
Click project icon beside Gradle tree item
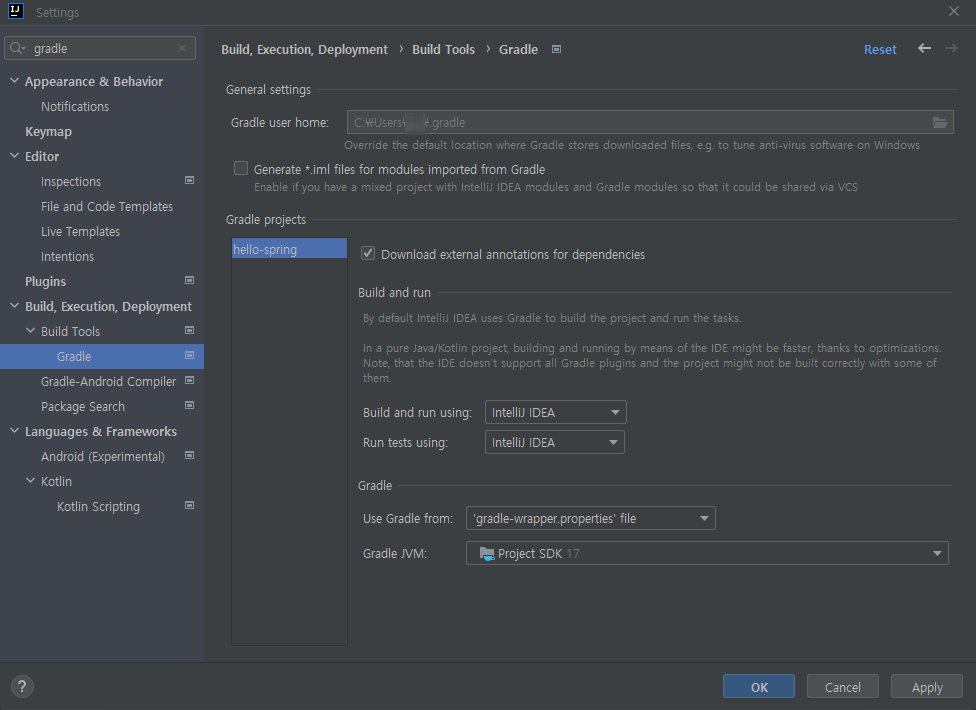(x=190, y=355)
